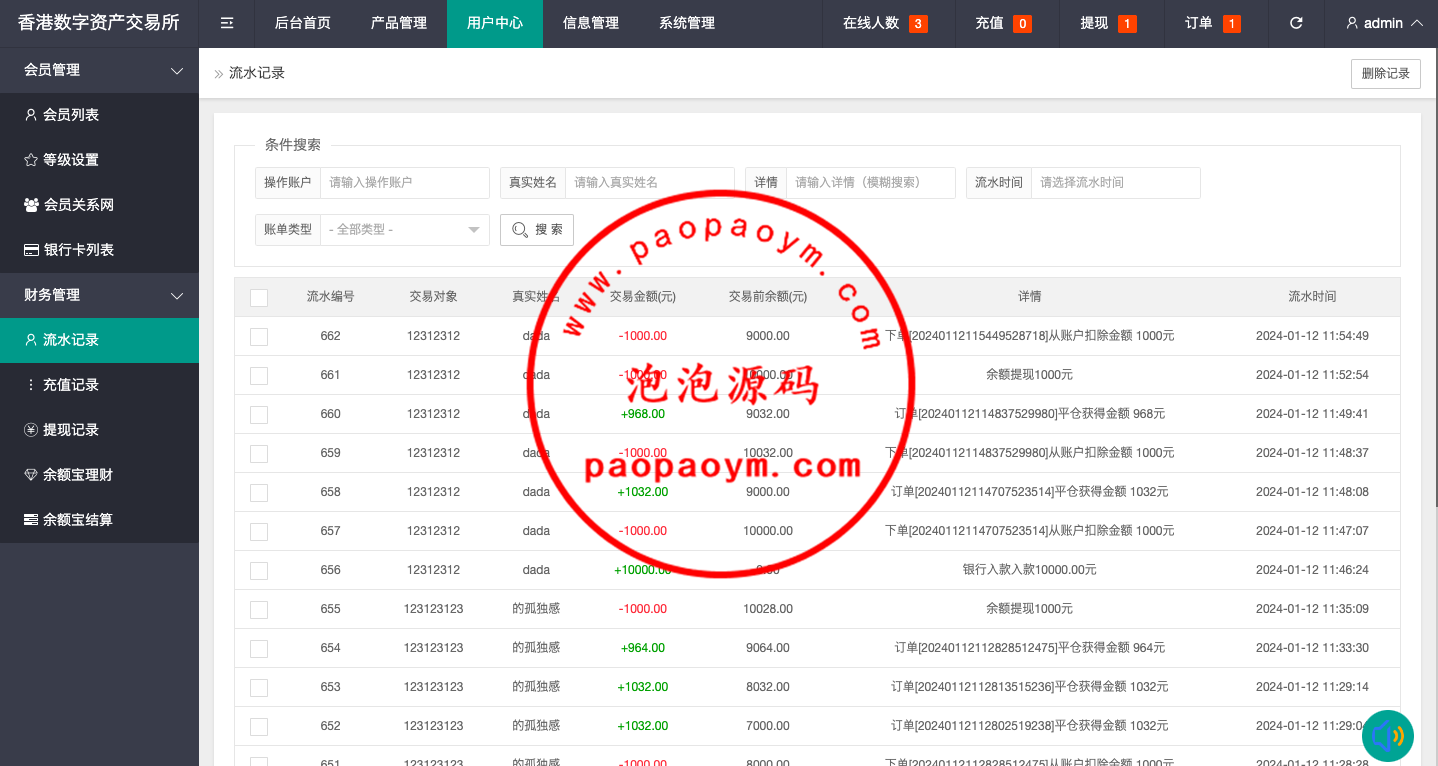Check the box for record 661
The width and height of the screenshot is (1438, 766).
coord(259,375)
